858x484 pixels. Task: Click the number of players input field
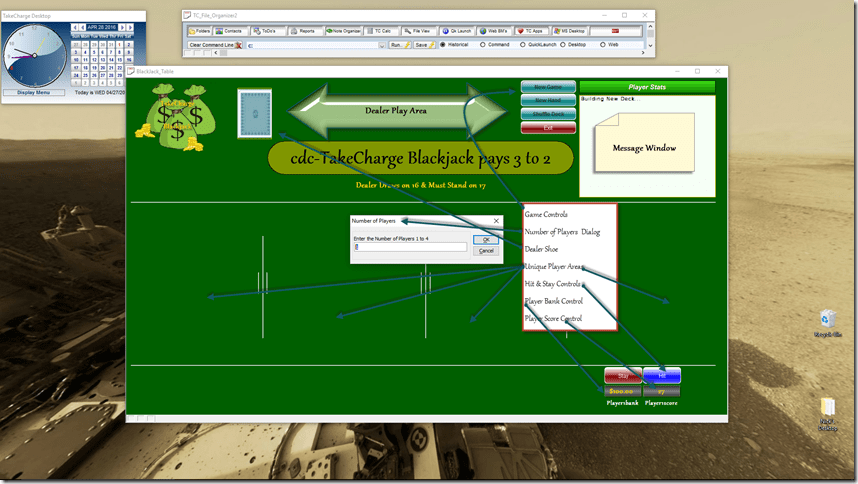(410, 247)
